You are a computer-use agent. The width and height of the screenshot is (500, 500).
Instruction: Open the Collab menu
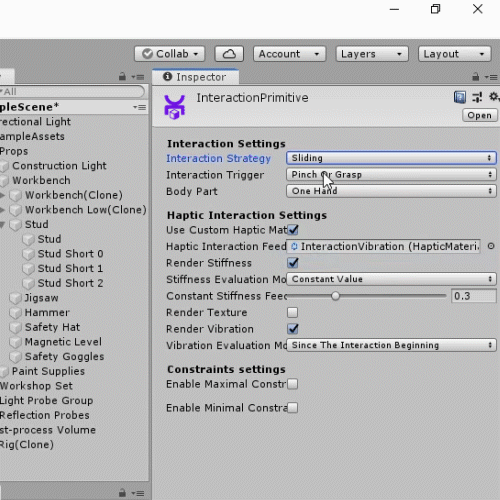coord(170,54)
